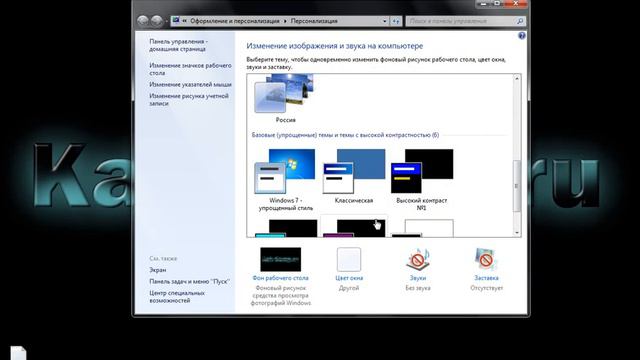Click the theme list scrollbar thumb
640x360 pixels.
[x=517, y=186]
